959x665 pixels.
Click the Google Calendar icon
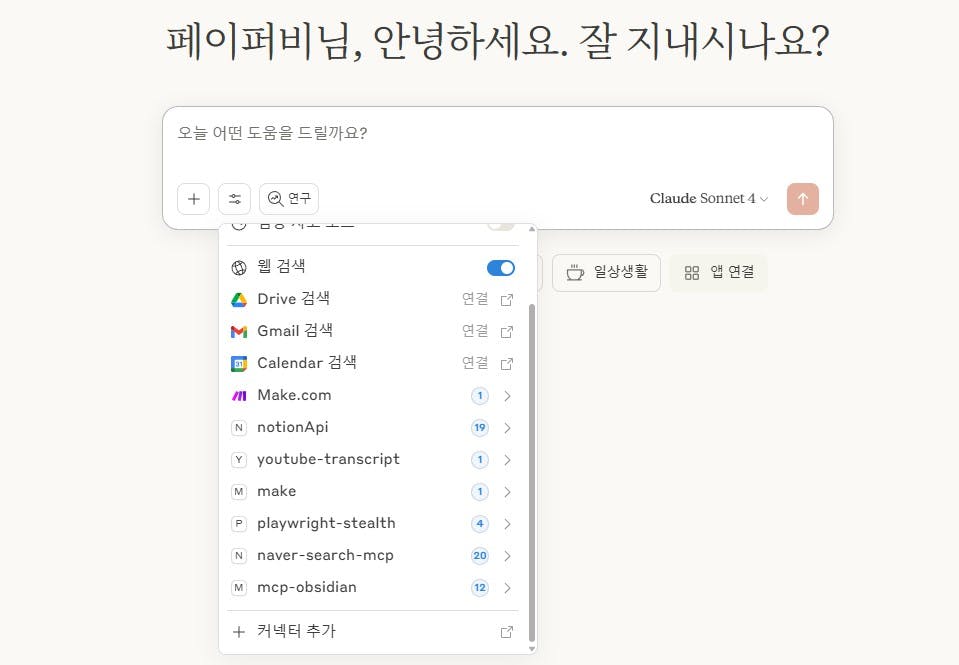pyautogui.click(x=239, y=363)
